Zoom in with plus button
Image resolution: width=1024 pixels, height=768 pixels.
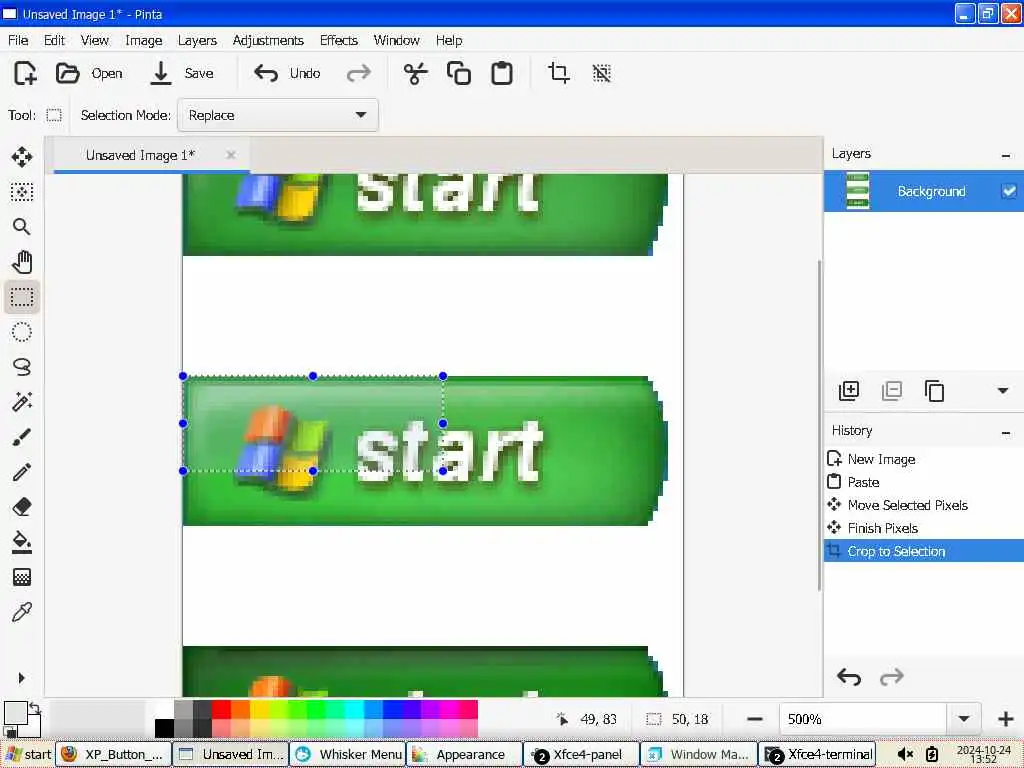1006,719
